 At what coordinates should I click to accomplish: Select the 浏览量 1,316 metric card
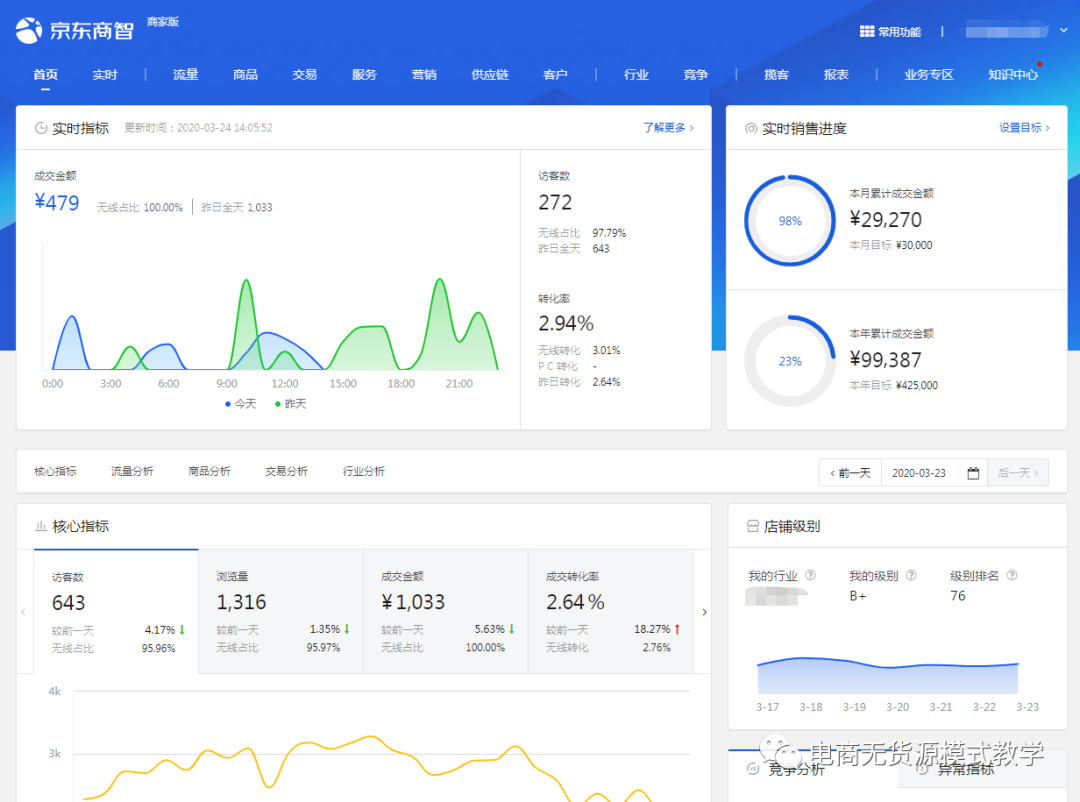pos(281,611)
